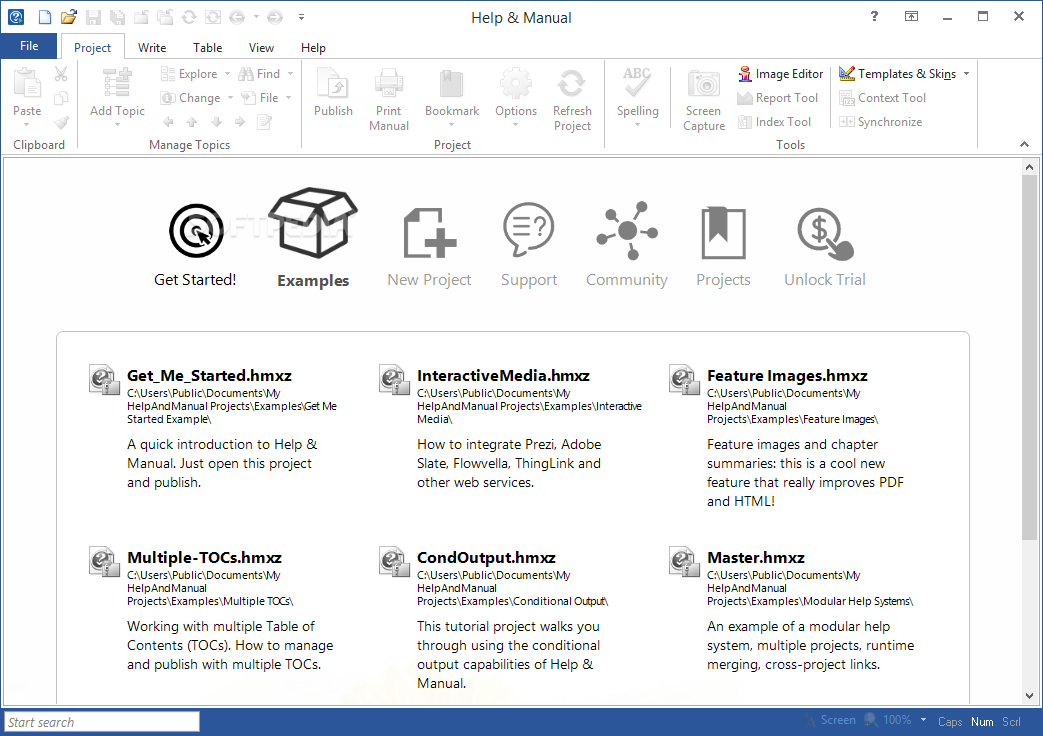Expand the File dropdown in Manage Topics
The width and height of the screenshot is (1043, 736).
click(289, 98)
